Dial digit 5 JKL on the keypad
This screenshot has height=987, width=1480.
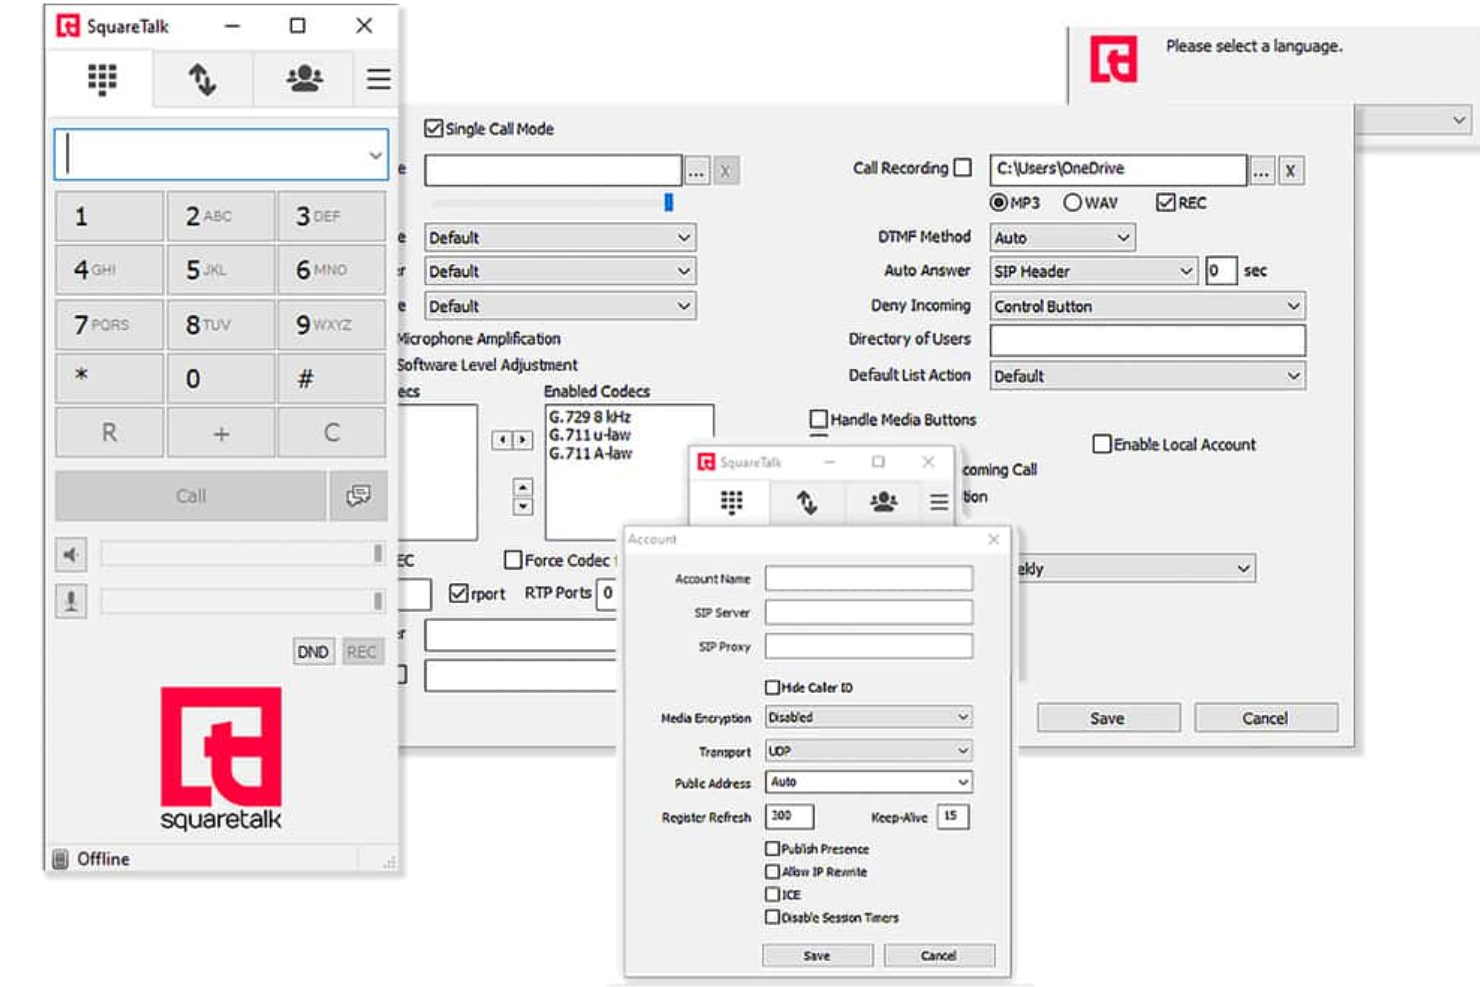click(x=220, y=270)
